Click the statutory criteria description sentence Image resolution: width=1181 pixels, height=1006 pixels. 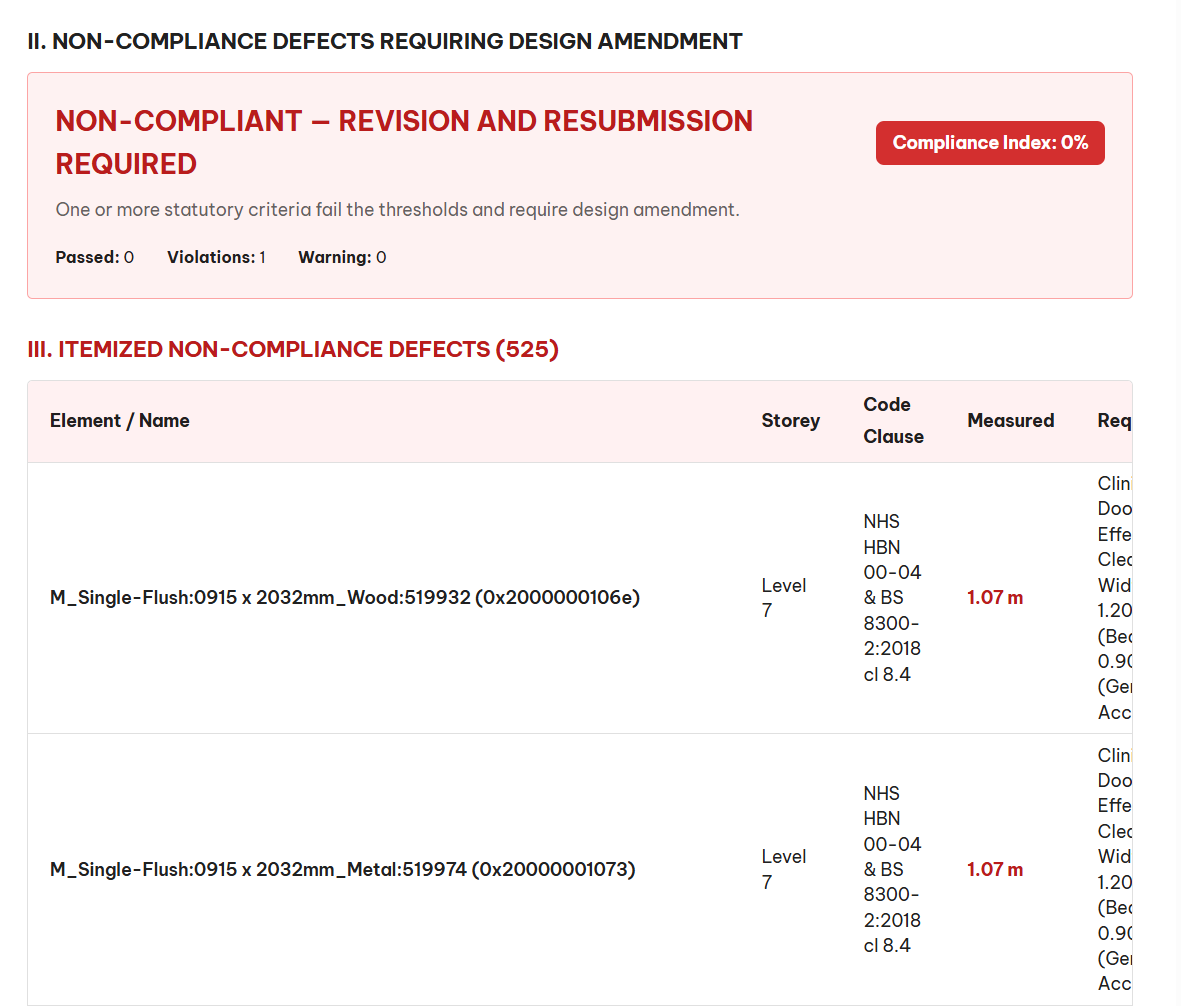click(398, 209)
